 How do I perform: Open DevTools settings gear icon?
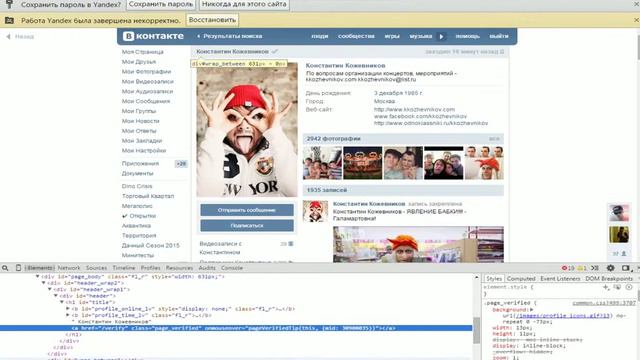(610, 268)
